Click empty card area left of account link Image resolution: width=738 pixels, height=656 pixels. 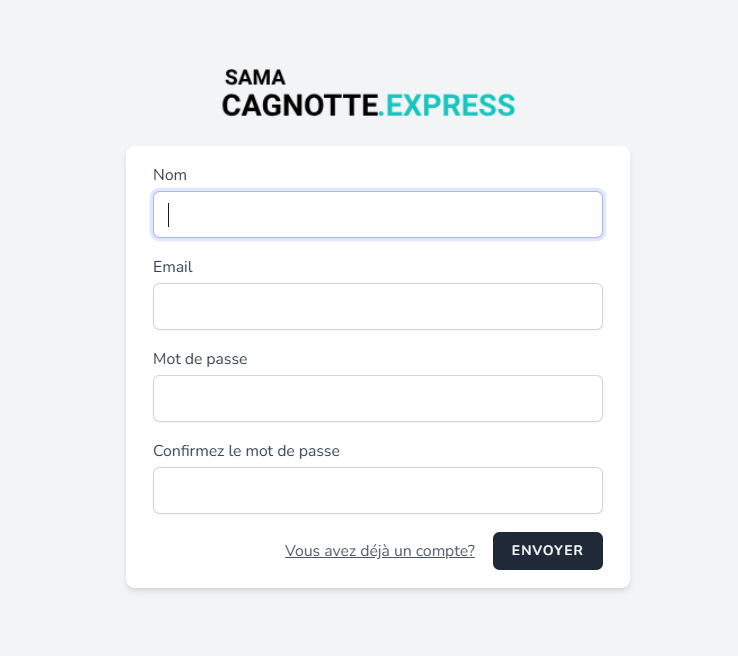217,551
